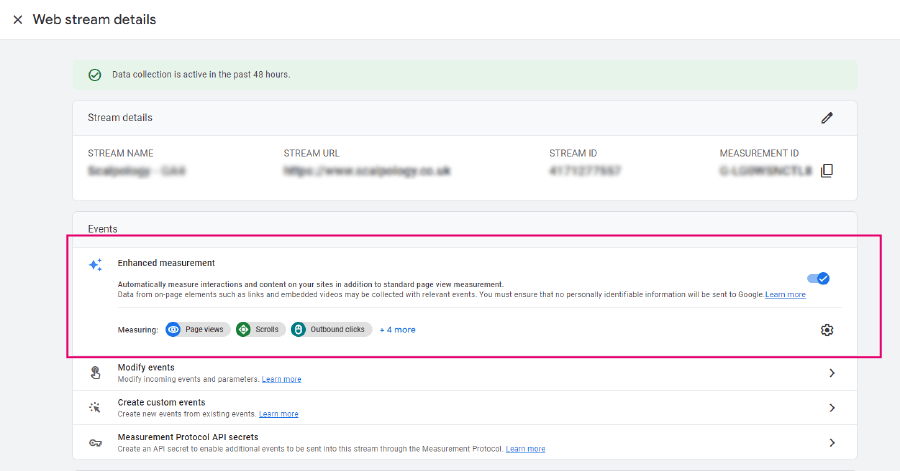The height and width of the screenshot is (471, 900).
Task: Select the Outbound clicks chip
Action: click(331, 329)
